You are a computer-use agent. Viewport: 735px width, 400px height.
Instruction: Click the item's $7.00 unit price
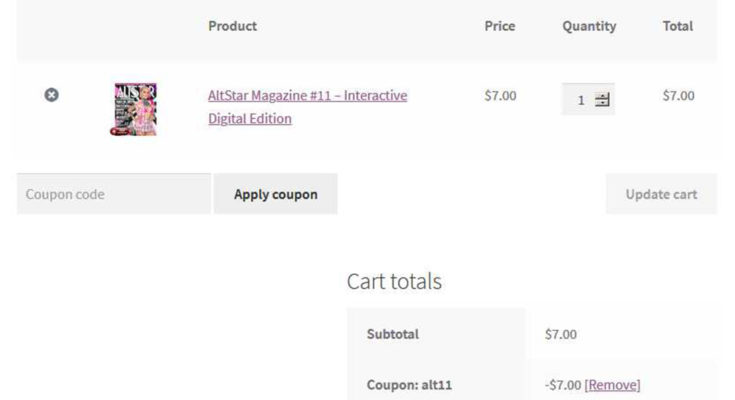pyautogui.click(x=500, y=96)
